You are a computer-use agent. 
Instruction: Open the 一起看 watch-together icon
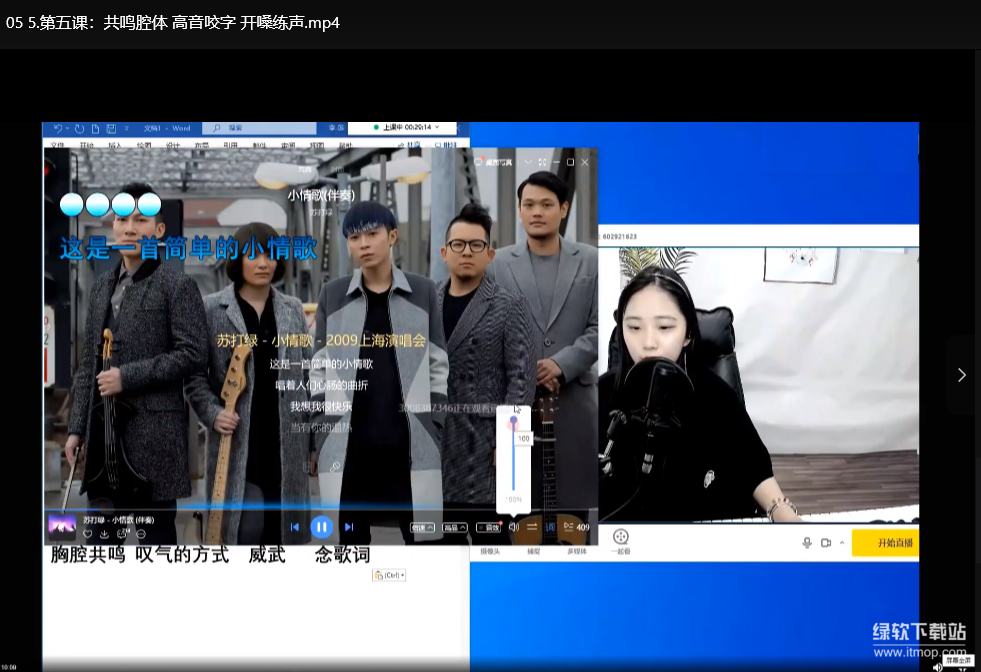coord(621,541)
